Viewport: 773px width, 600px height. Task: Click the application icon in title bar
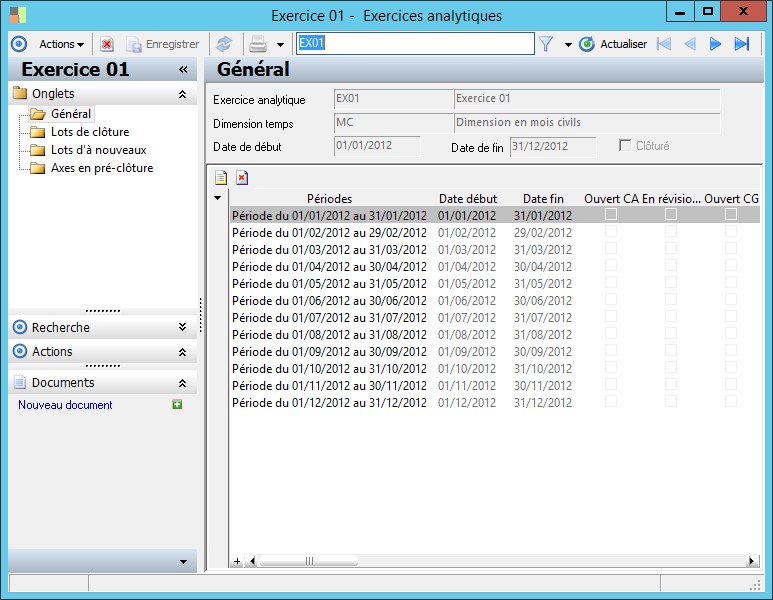tap(18, 15)
